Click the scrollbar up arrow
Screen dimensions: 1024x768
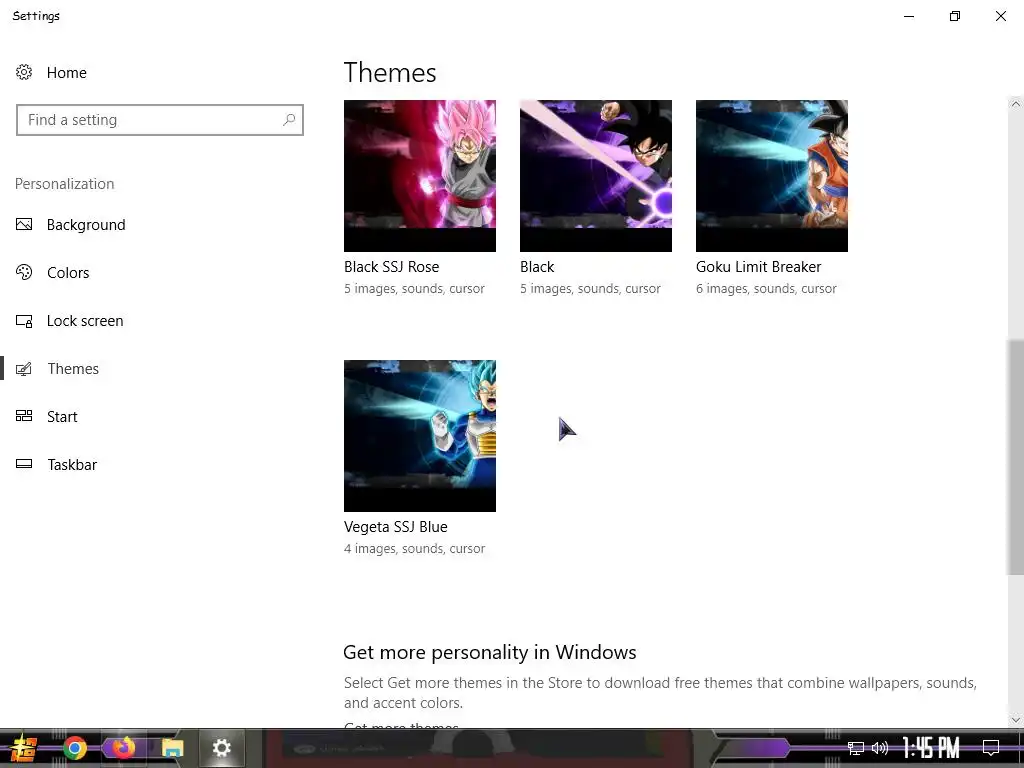click(x=1015, y=104)
